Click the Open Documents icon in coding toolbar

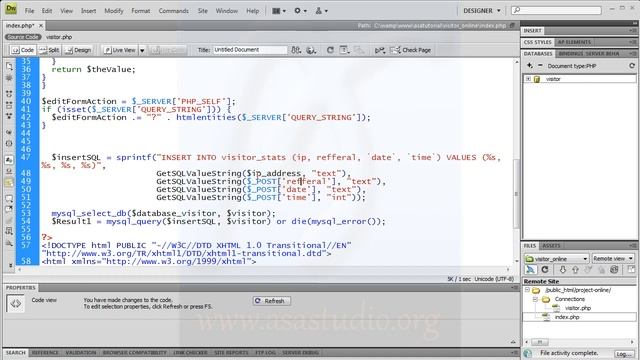point(9,66)
